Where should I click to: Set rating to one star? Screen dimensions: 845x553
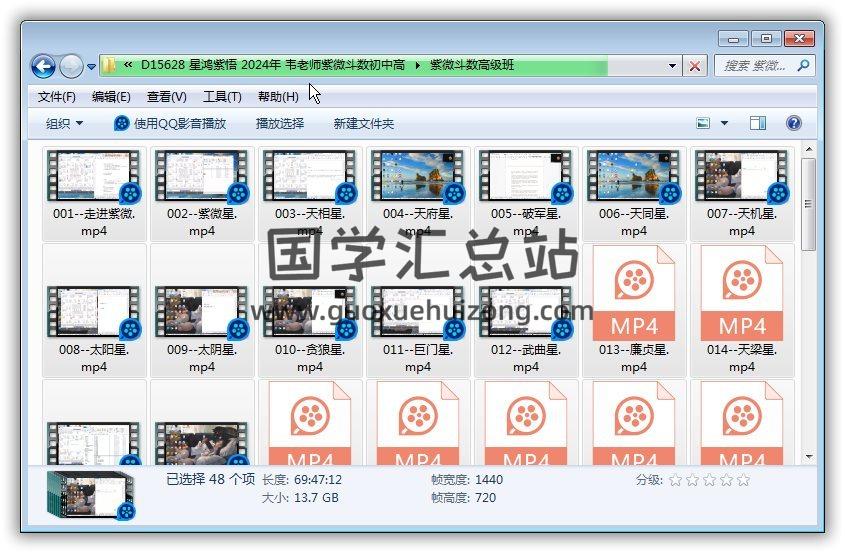pos(675,480)
